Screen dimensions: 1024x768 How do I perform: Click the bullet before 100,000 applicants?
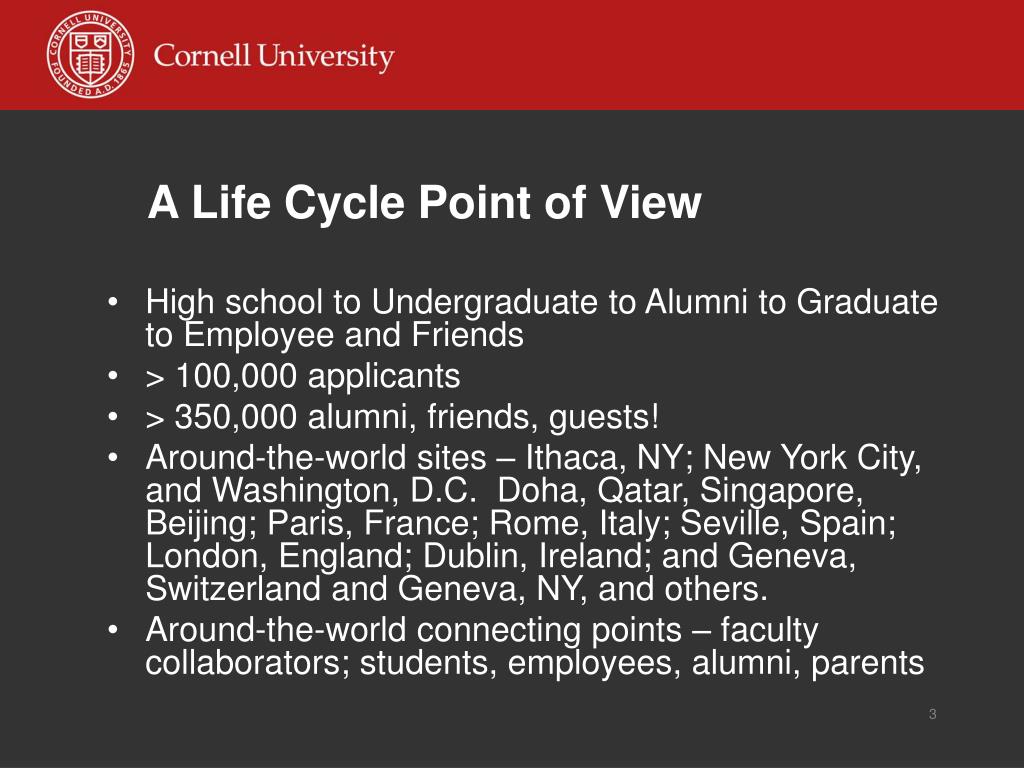[x=113, y=377]
